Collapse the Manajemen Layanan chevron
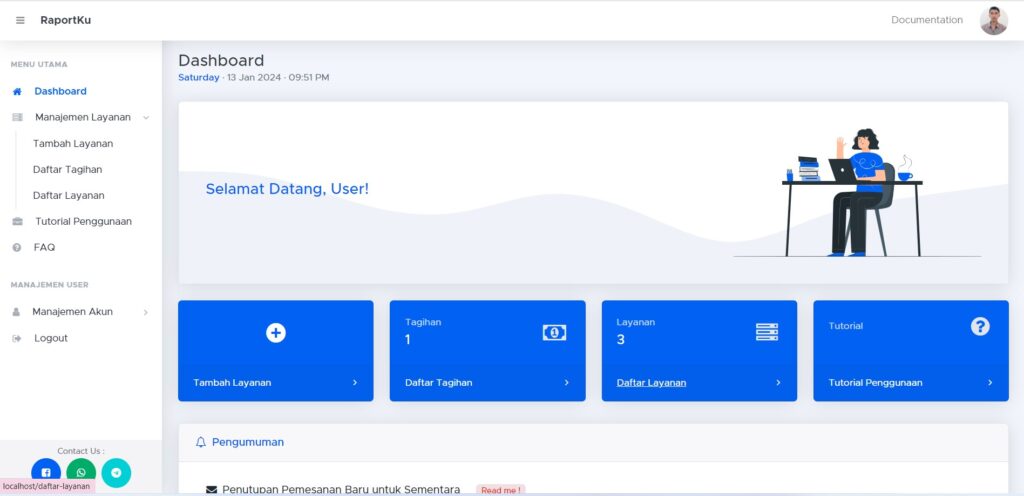 click(146, 118)
